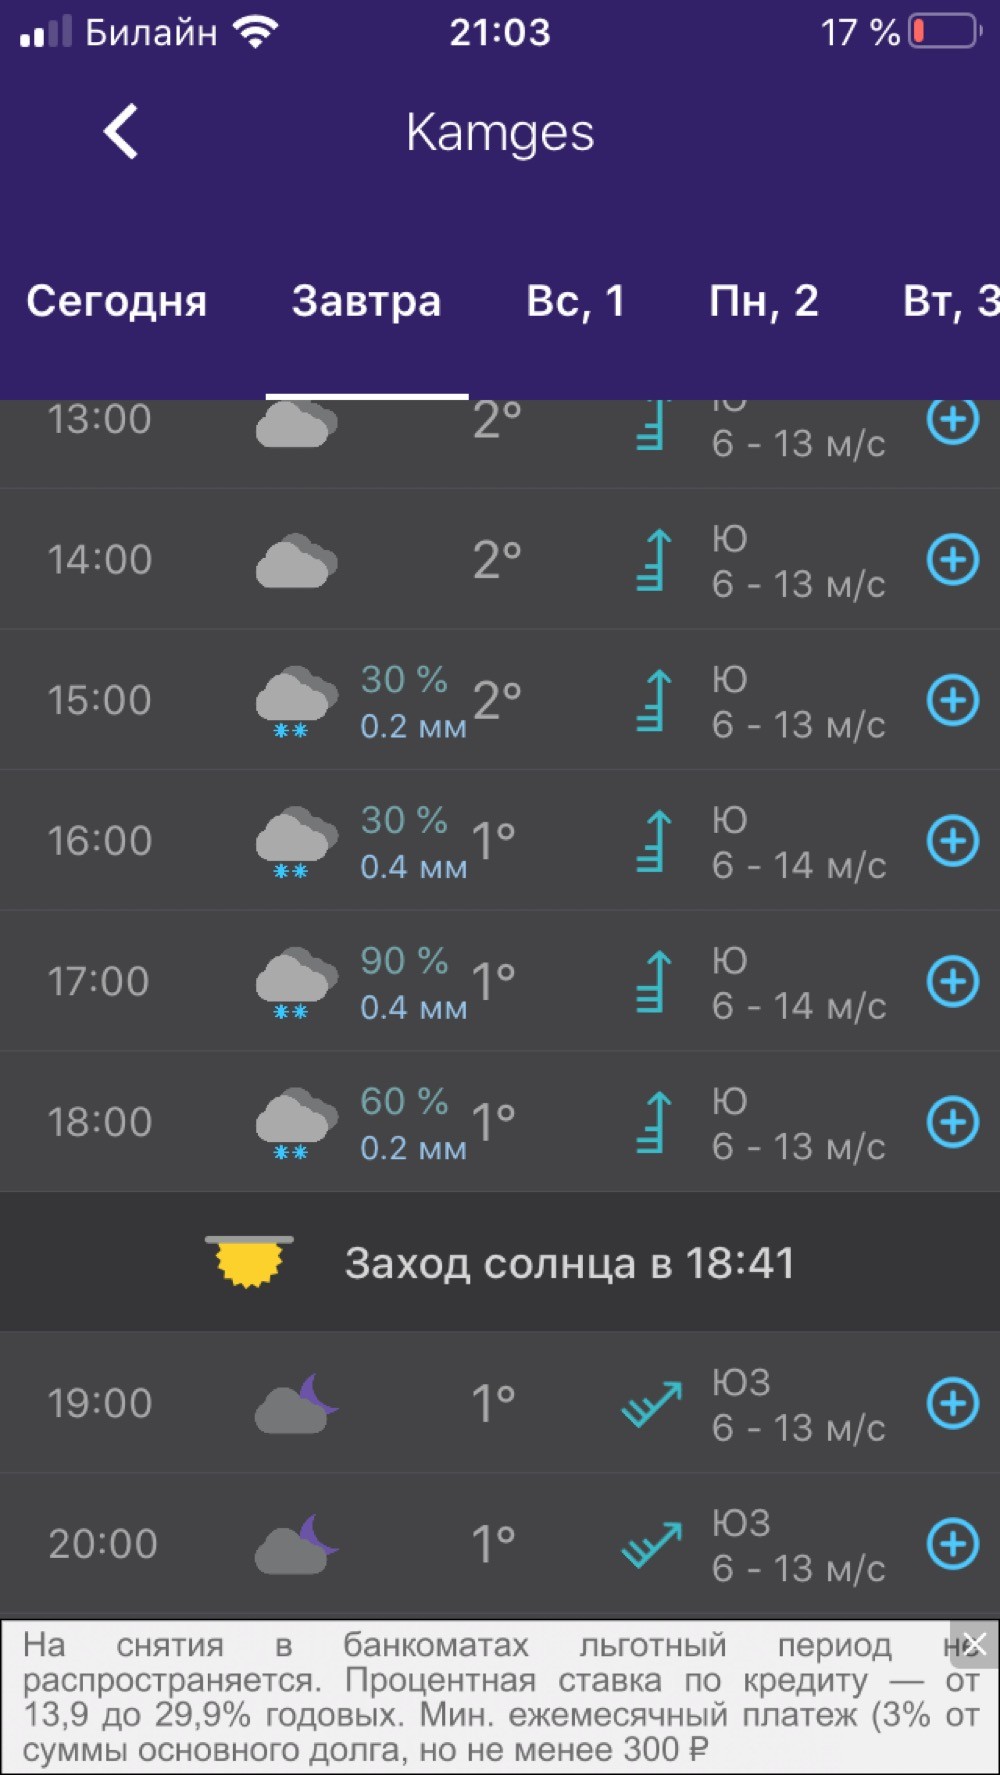Expand details for the 15:00 forecast

952,700
